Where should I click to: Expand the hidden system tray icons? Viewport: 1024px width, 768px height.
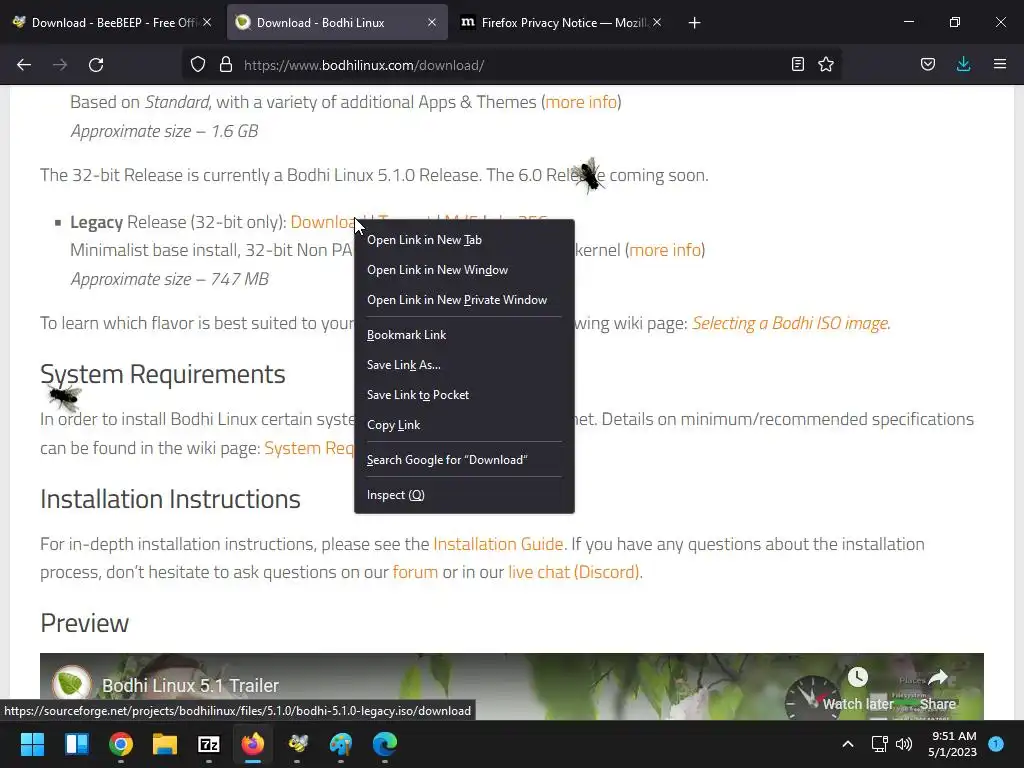tap(848, 744)
